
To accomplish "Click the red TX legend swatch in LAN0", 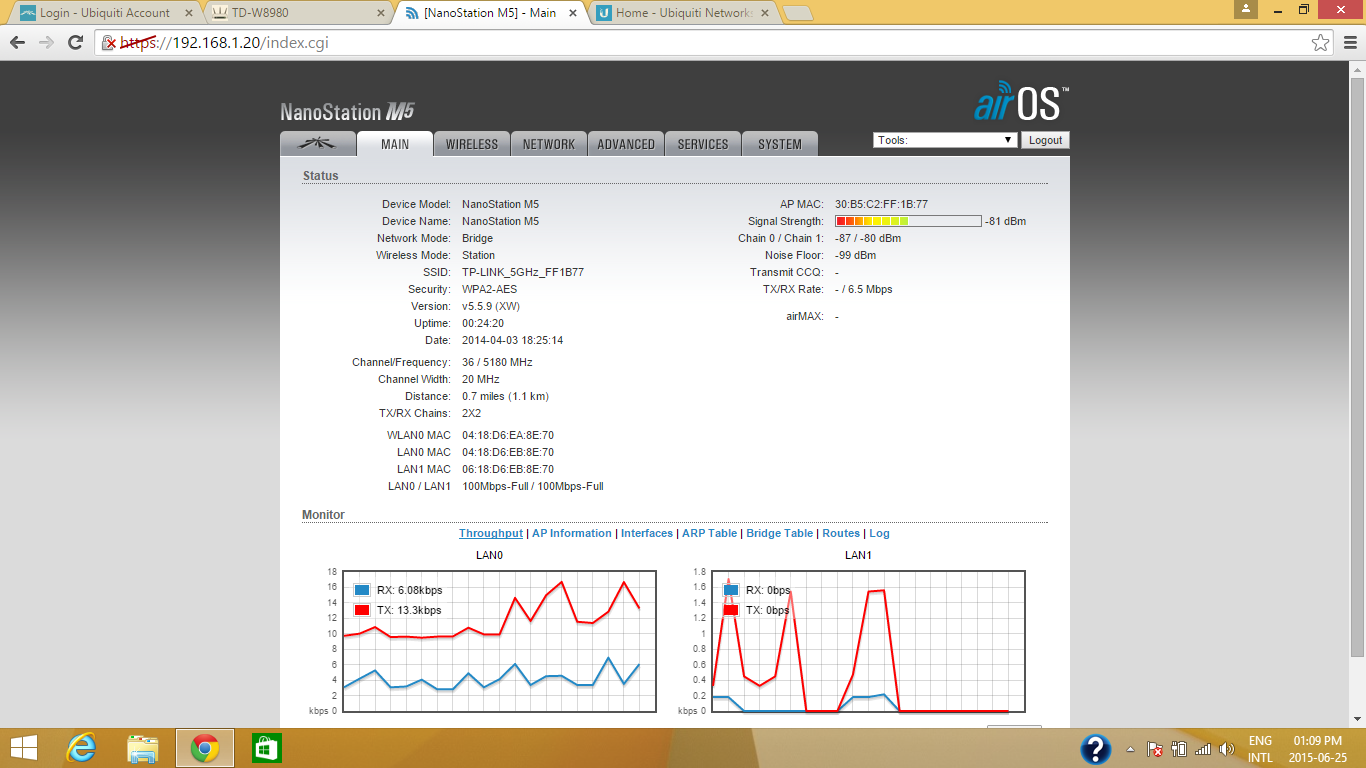I will [362, 610].
